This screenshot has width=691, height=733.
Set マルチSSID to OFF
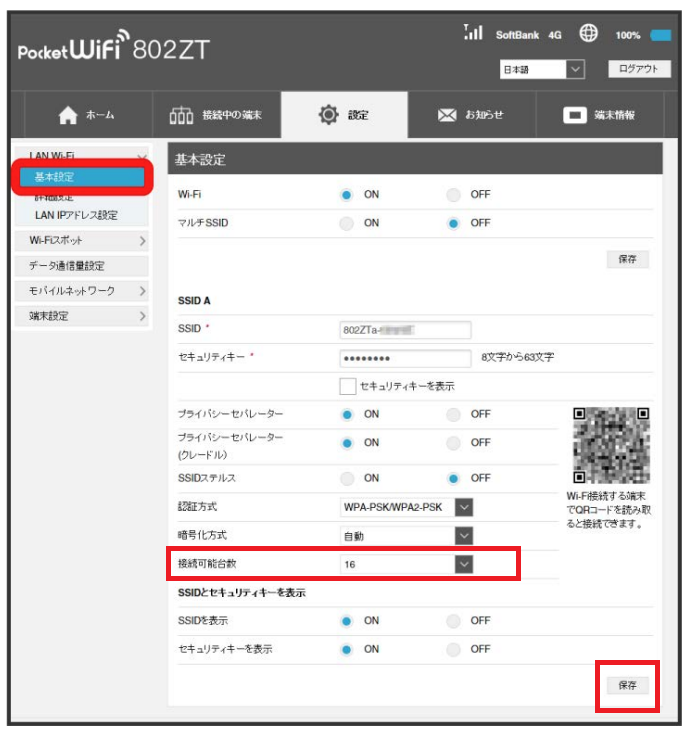[453, 223]
